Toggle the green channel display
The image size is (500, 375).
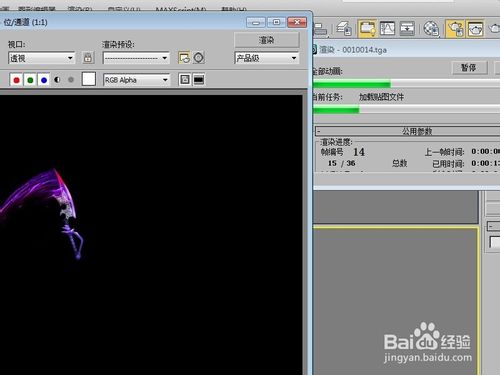pyautogui.click(x=30, y=80)
